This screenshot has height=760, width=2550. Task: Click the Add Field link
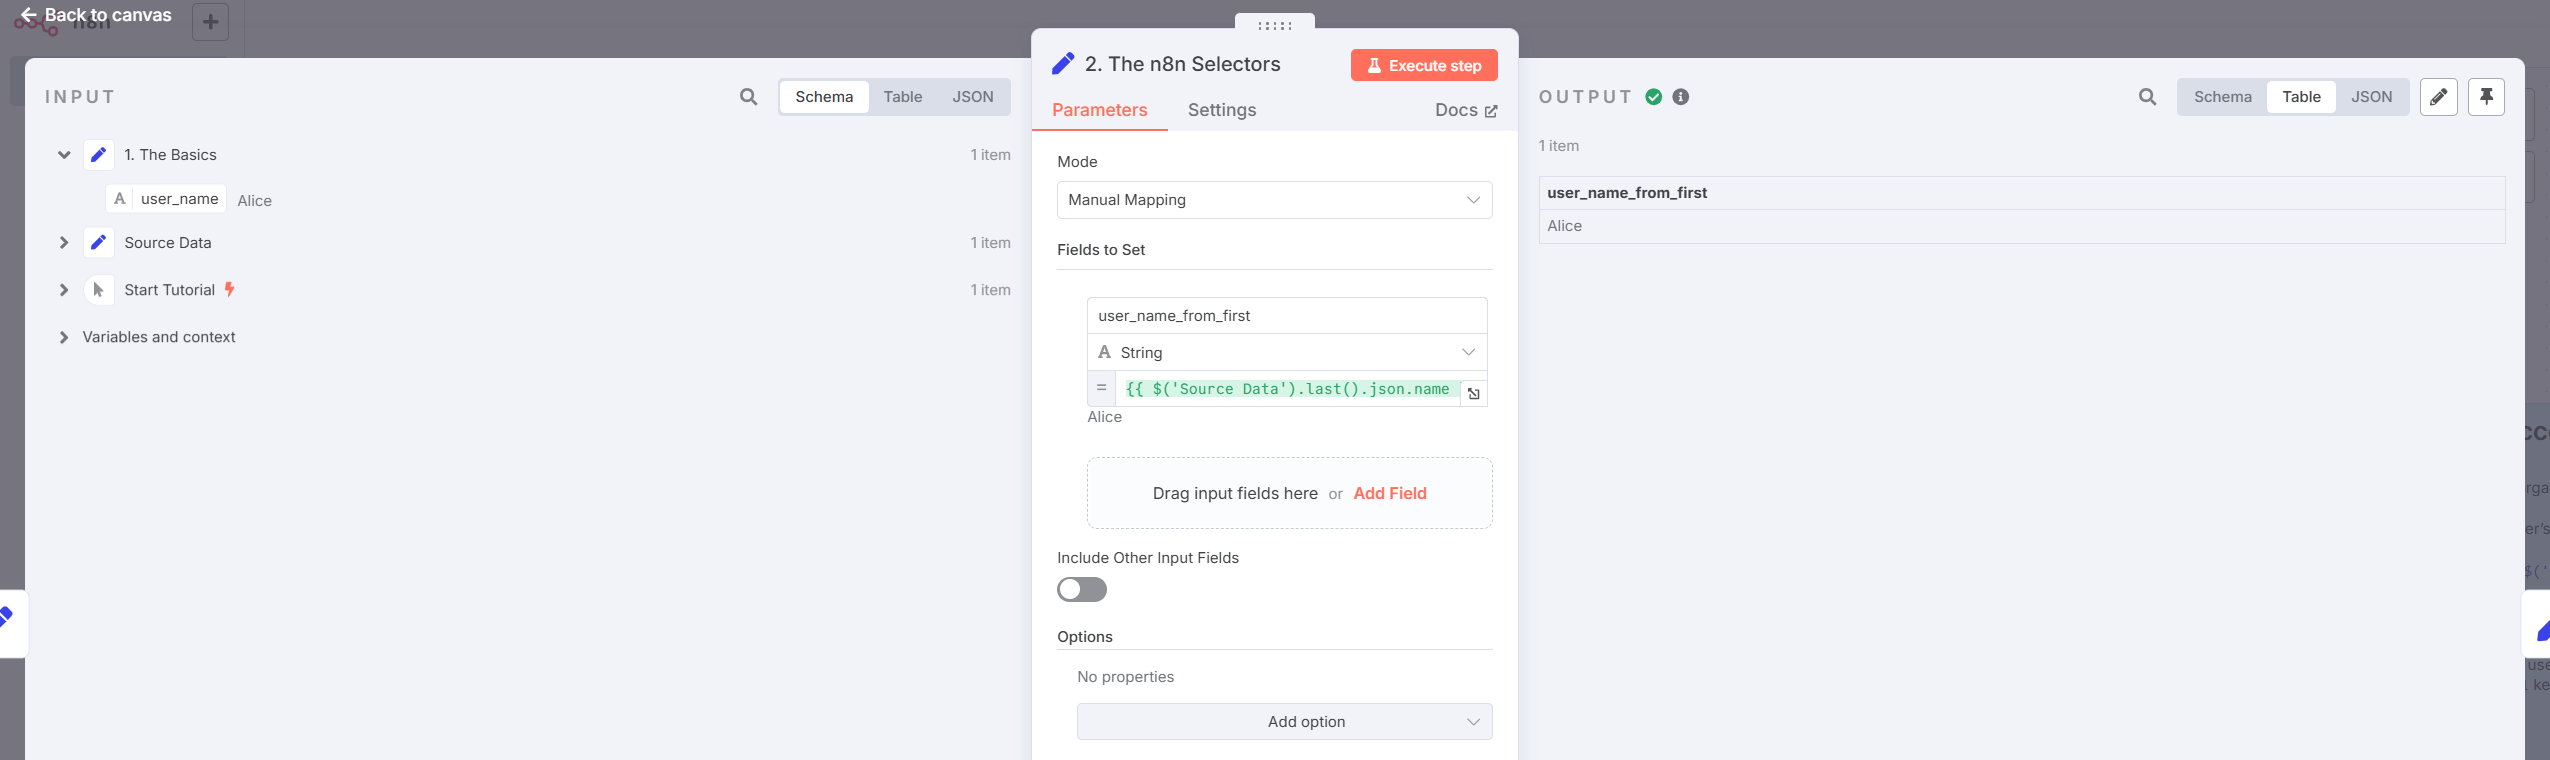coord(1389,493)
